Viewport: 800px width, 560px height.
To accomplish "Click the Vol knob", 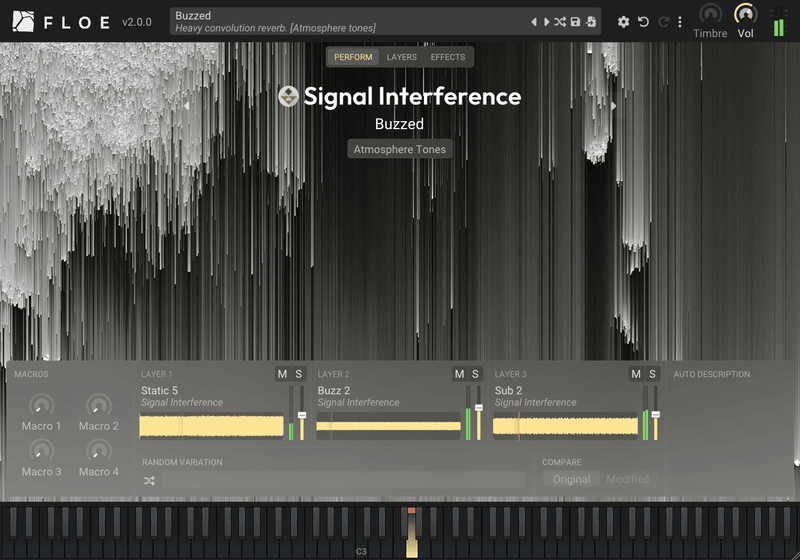I will 745,14.
